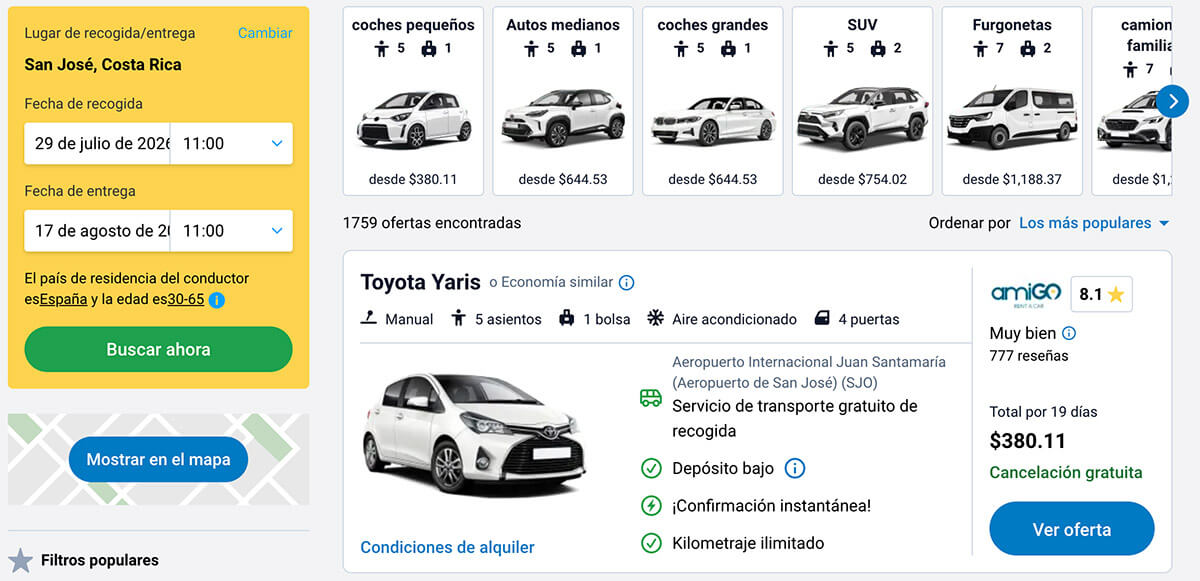Click the shuttle bus free pickup icon

tap(650, 399)
